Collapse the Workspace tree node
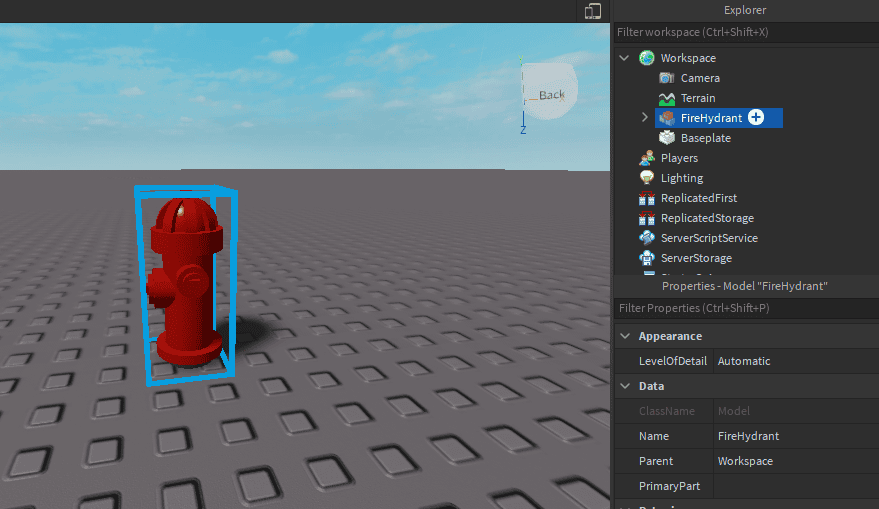Screen dimensions: 879x509 pos(624,58)
